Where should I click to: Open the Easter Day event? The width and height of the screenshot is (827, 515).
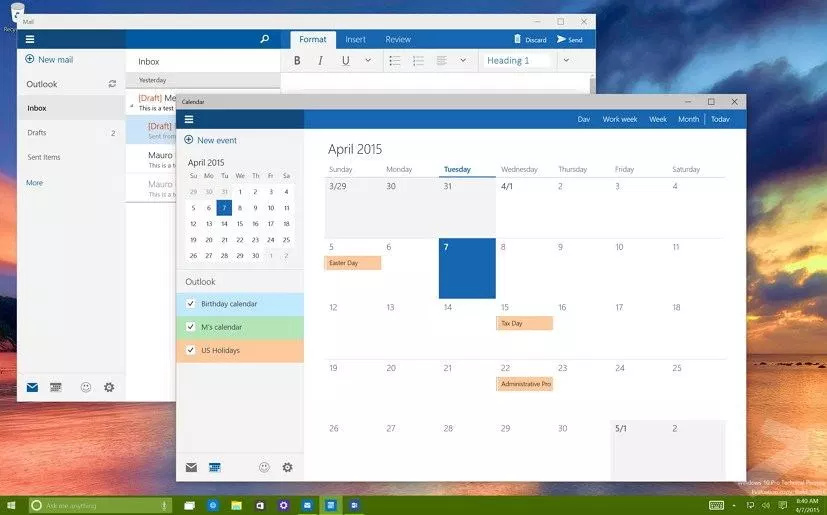(x=353, y=263)
